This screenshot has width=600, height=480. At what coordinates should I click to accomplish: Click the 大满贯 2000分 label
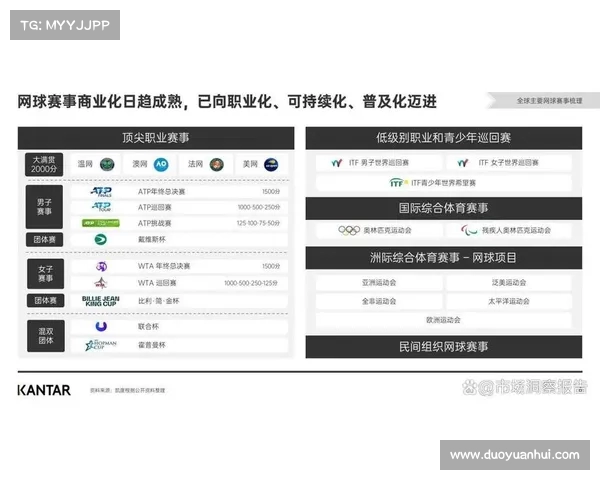tap(44, 164)
